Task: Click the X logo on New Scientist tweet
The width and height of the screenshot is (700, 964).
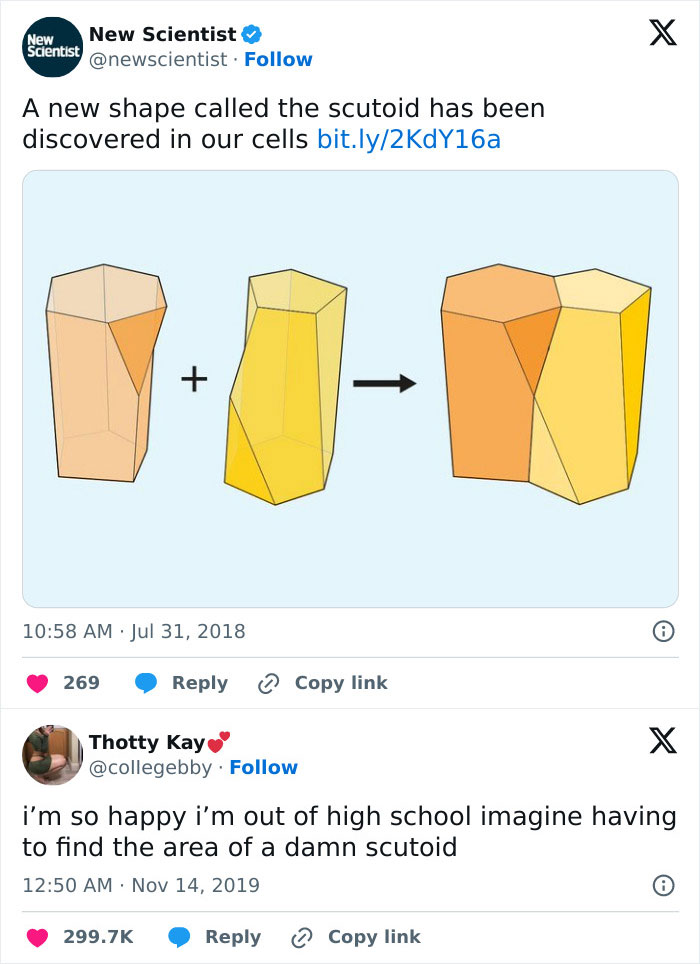Action: (x=656, y=35)
